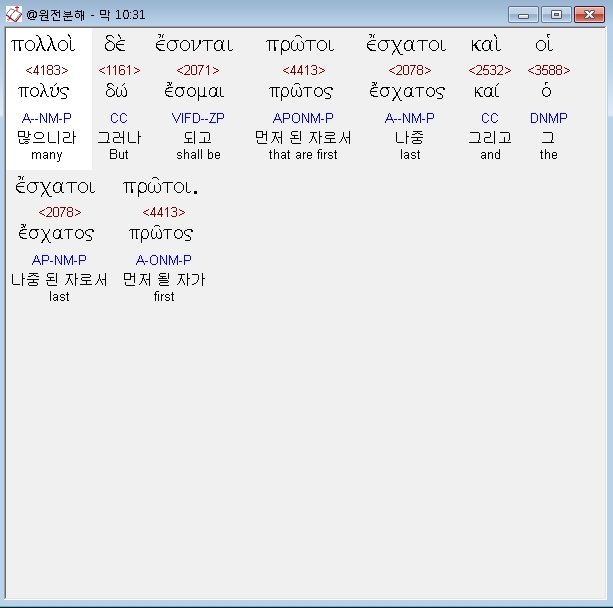Image resolution: width=613 pixels, height=608 pixels.
Task: Select the highlighted Greek word πολλοὶ
Action: 43,44
